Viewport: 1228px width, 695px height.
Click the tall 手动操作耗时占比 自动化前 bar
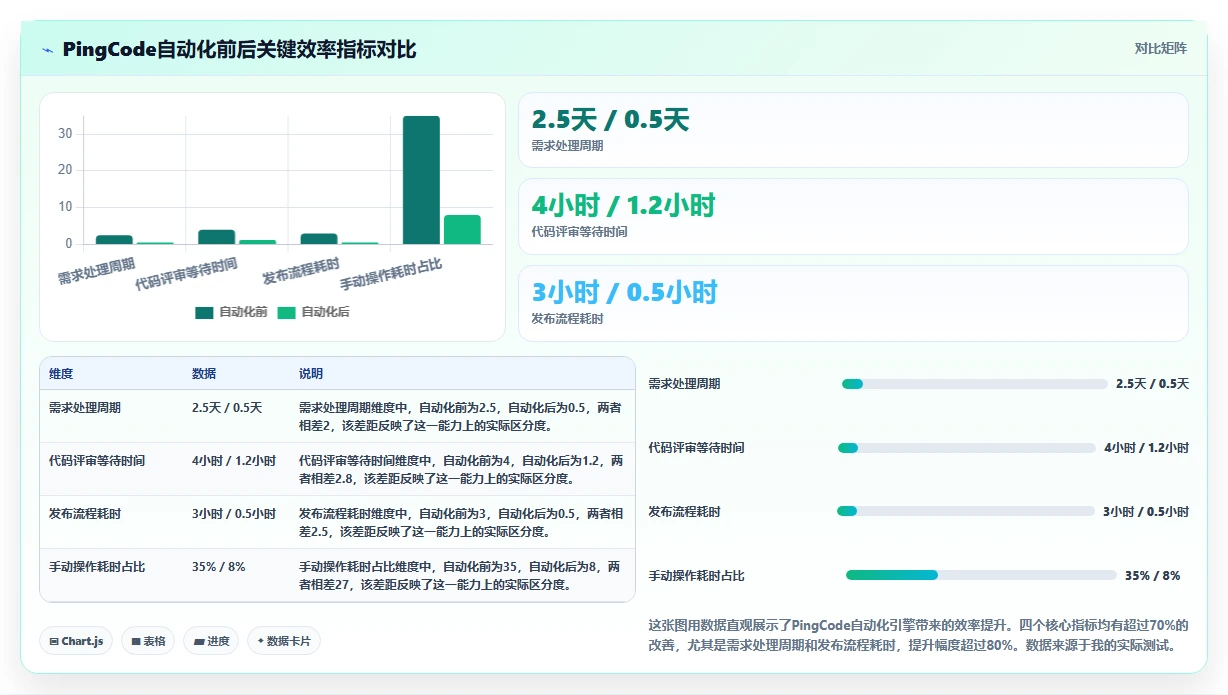421,180
